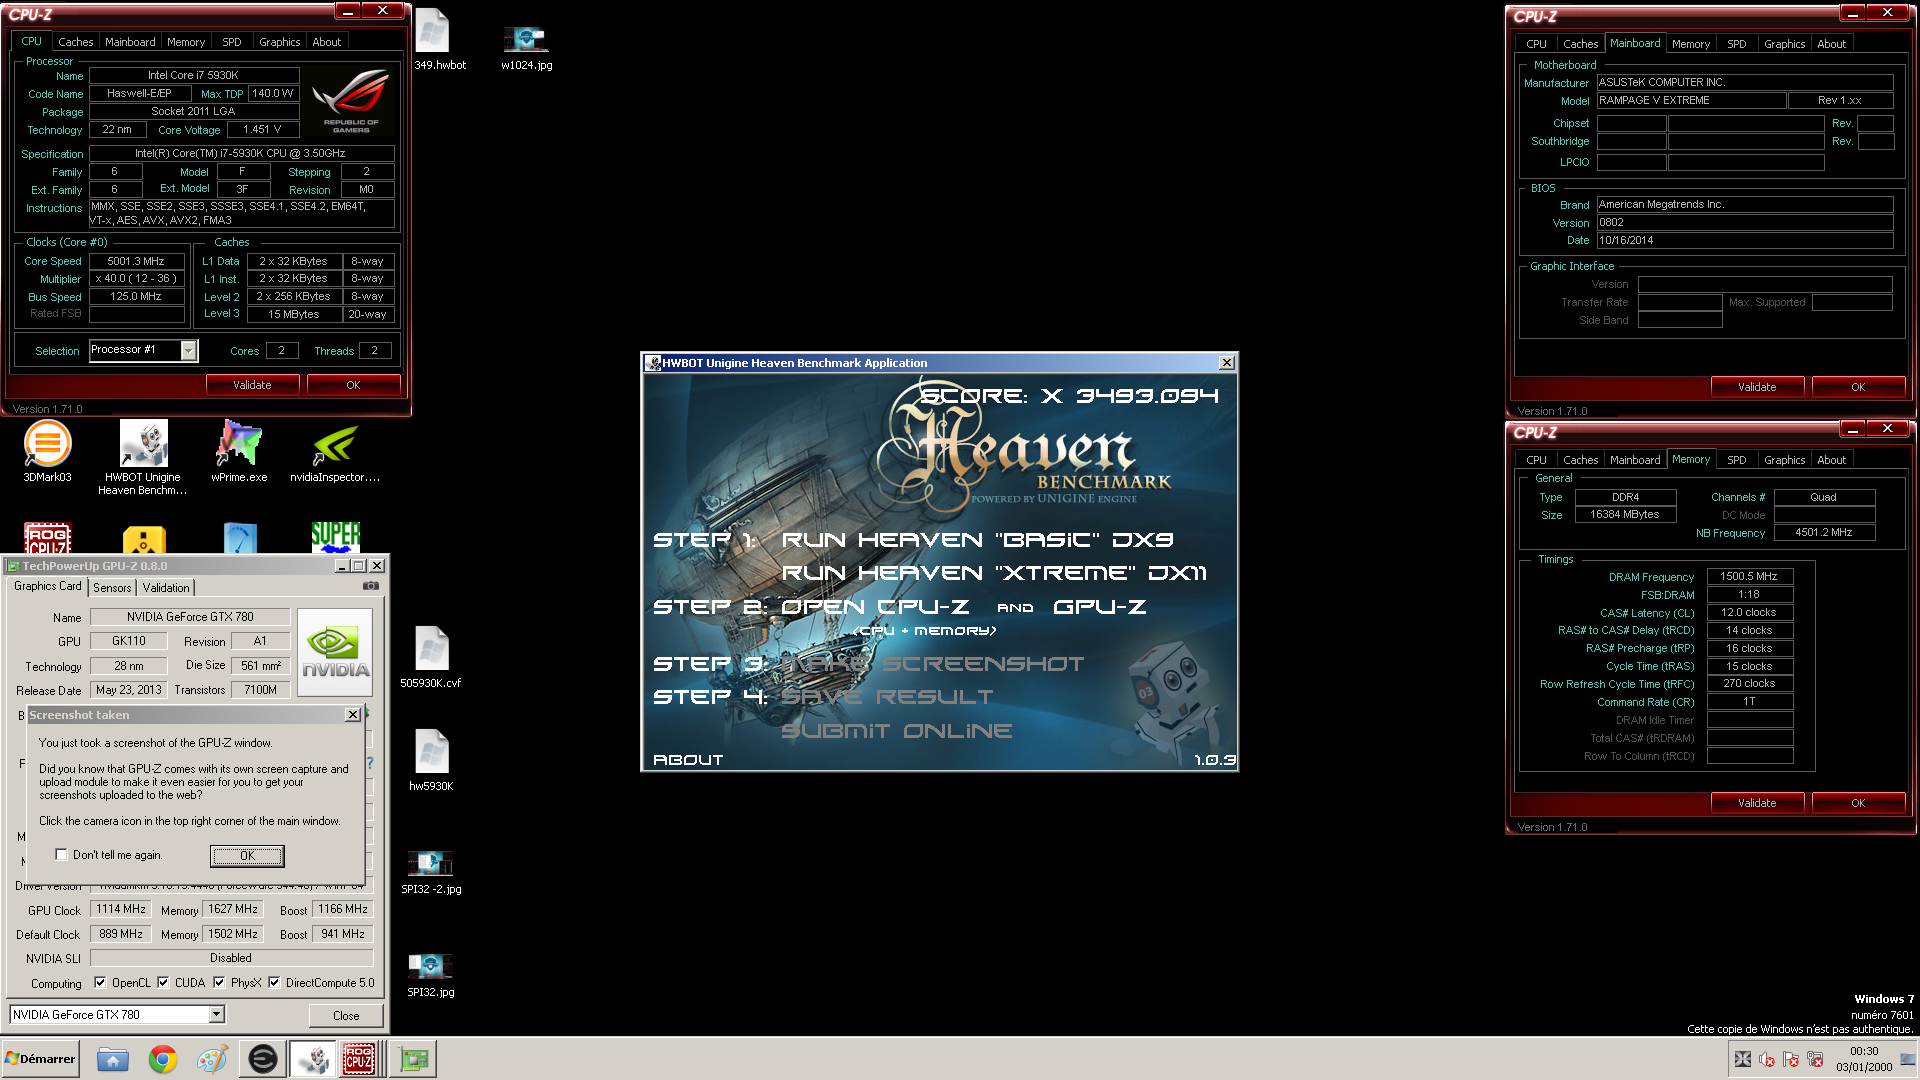Open SPD tab in top-left CPU-Z
Viewport: 1920px width, 1080px height.
pyautogui.click(x=232, y=42)
